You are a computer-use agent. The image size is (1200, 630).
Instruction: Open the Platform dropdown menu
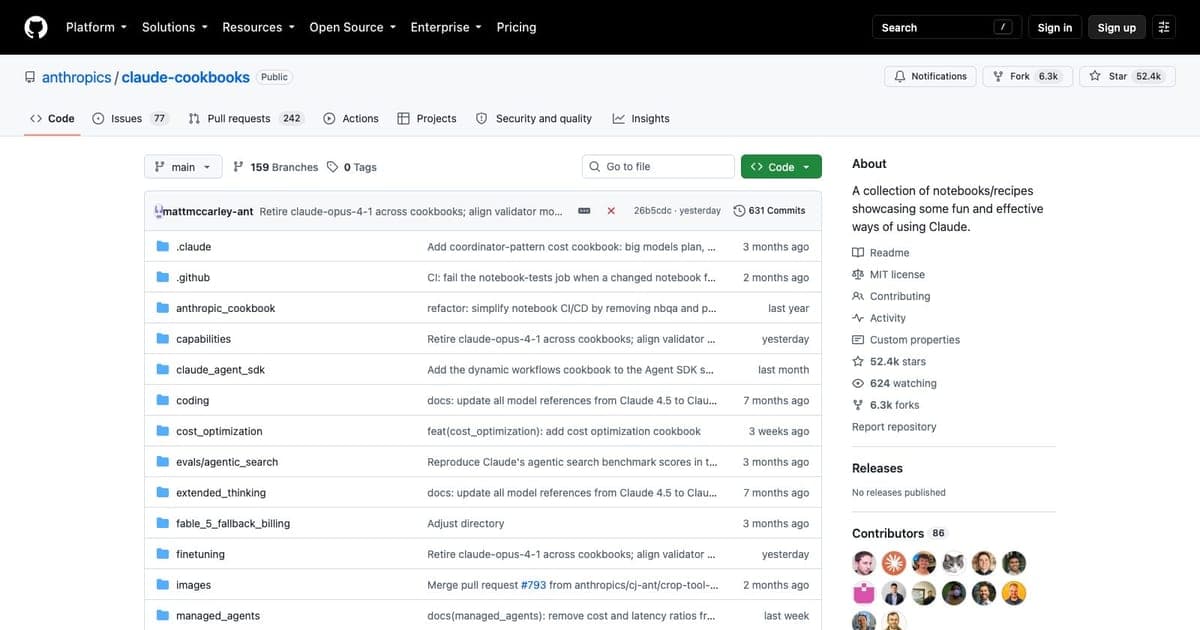click(96, 27)
